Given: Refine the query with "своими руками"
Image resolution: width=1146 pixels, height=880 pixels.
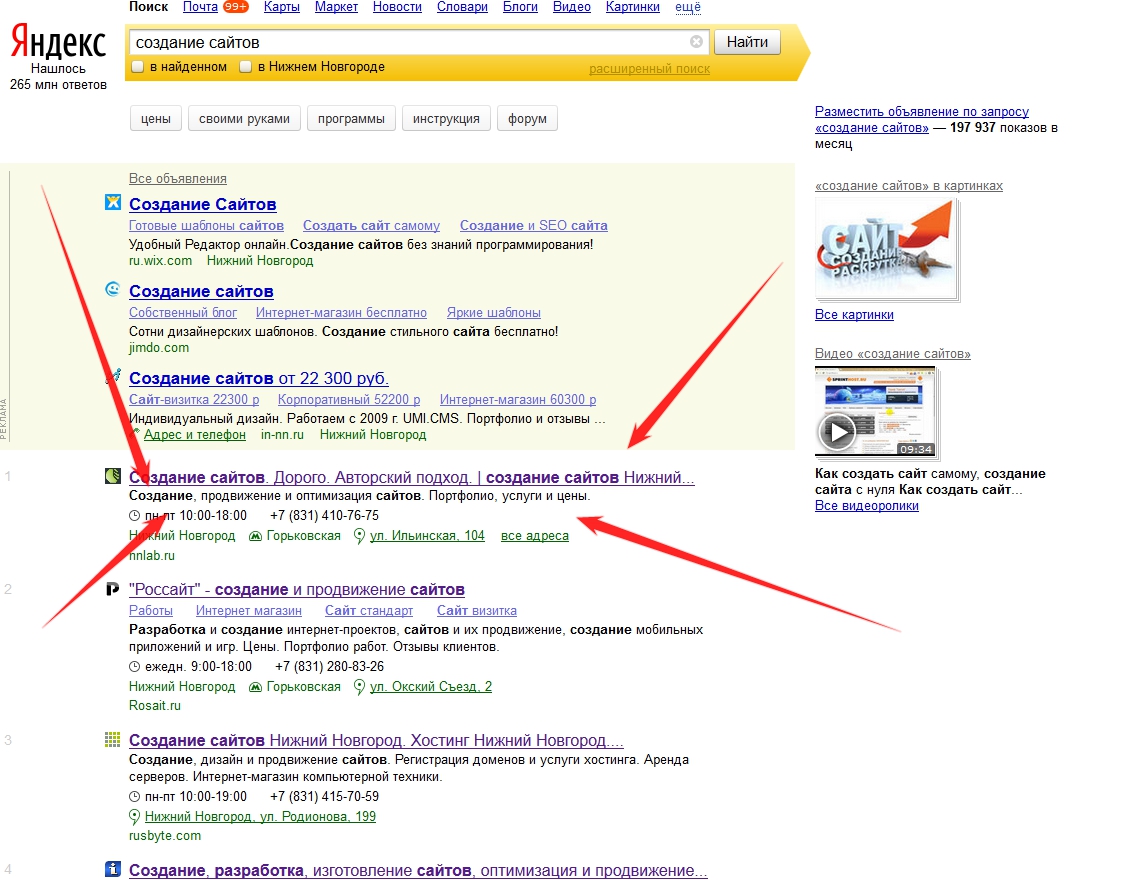Looking at the screenshot, I should pyautogui.click(x=244, y=118).
